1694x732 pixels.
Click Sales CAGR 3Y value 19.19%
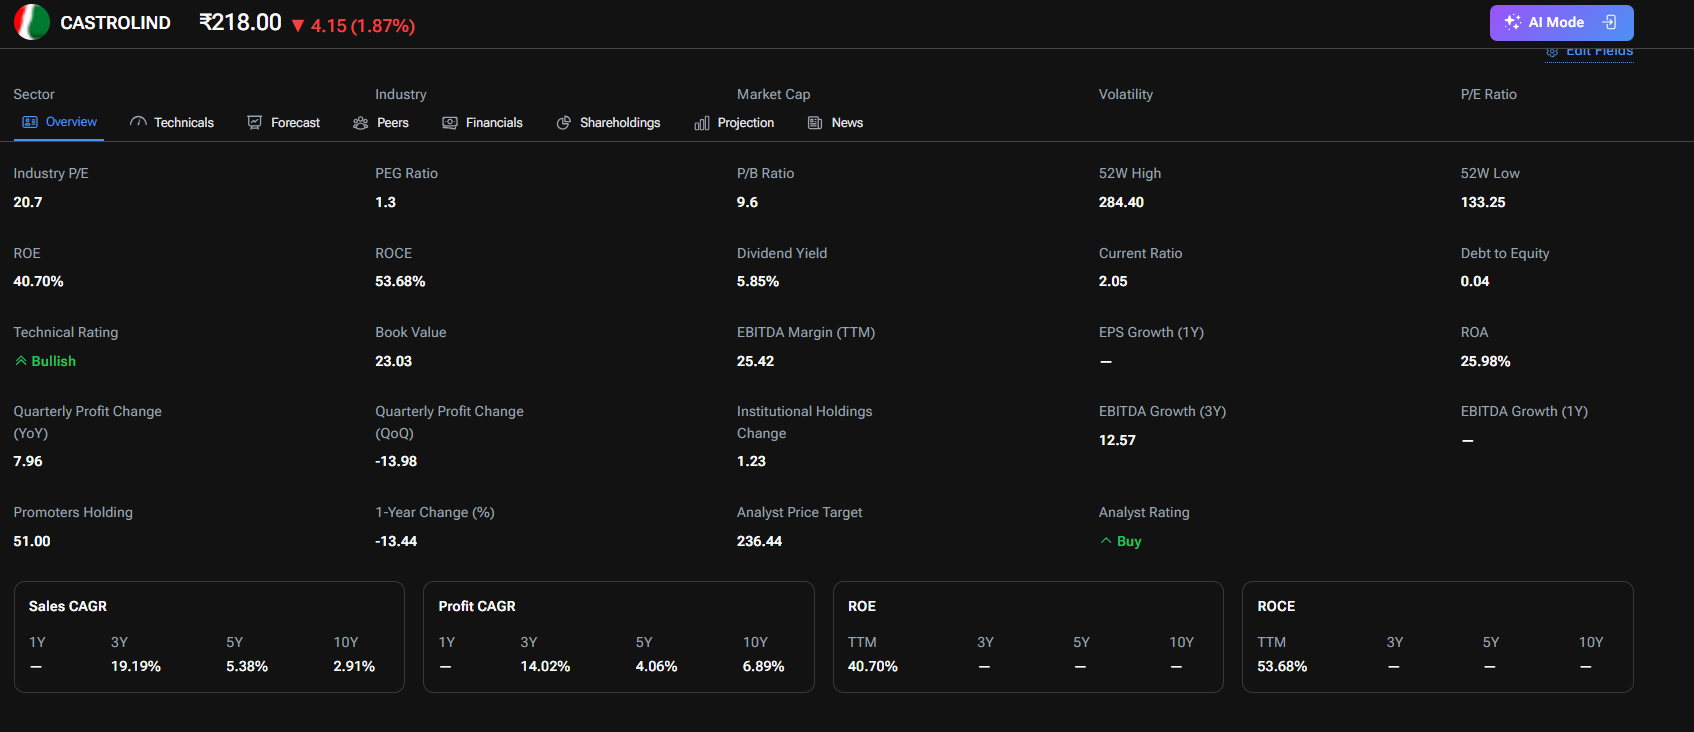136,666
